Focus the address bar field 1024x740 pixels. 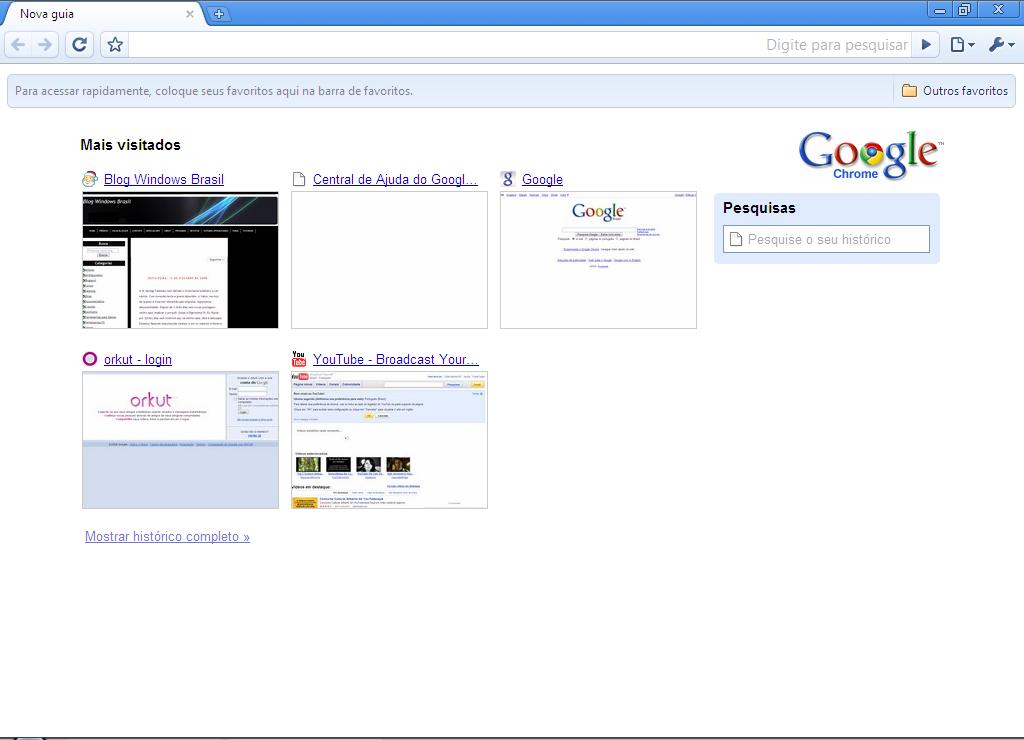[x=519, y=44]
